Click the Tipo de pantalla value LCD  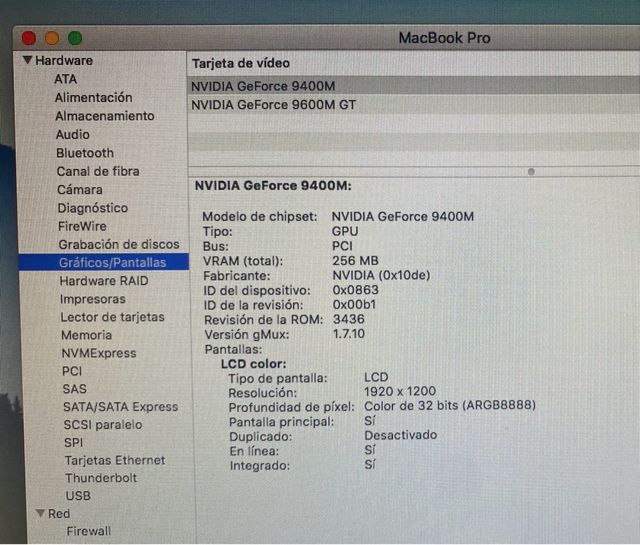(x=376, y=377)
